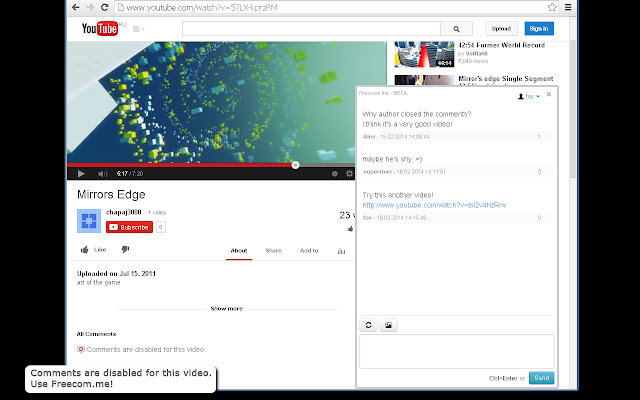Open the 42:54 Former World Record title
The height and width of the screenshot is (400, 640).
tap(502, 45)
